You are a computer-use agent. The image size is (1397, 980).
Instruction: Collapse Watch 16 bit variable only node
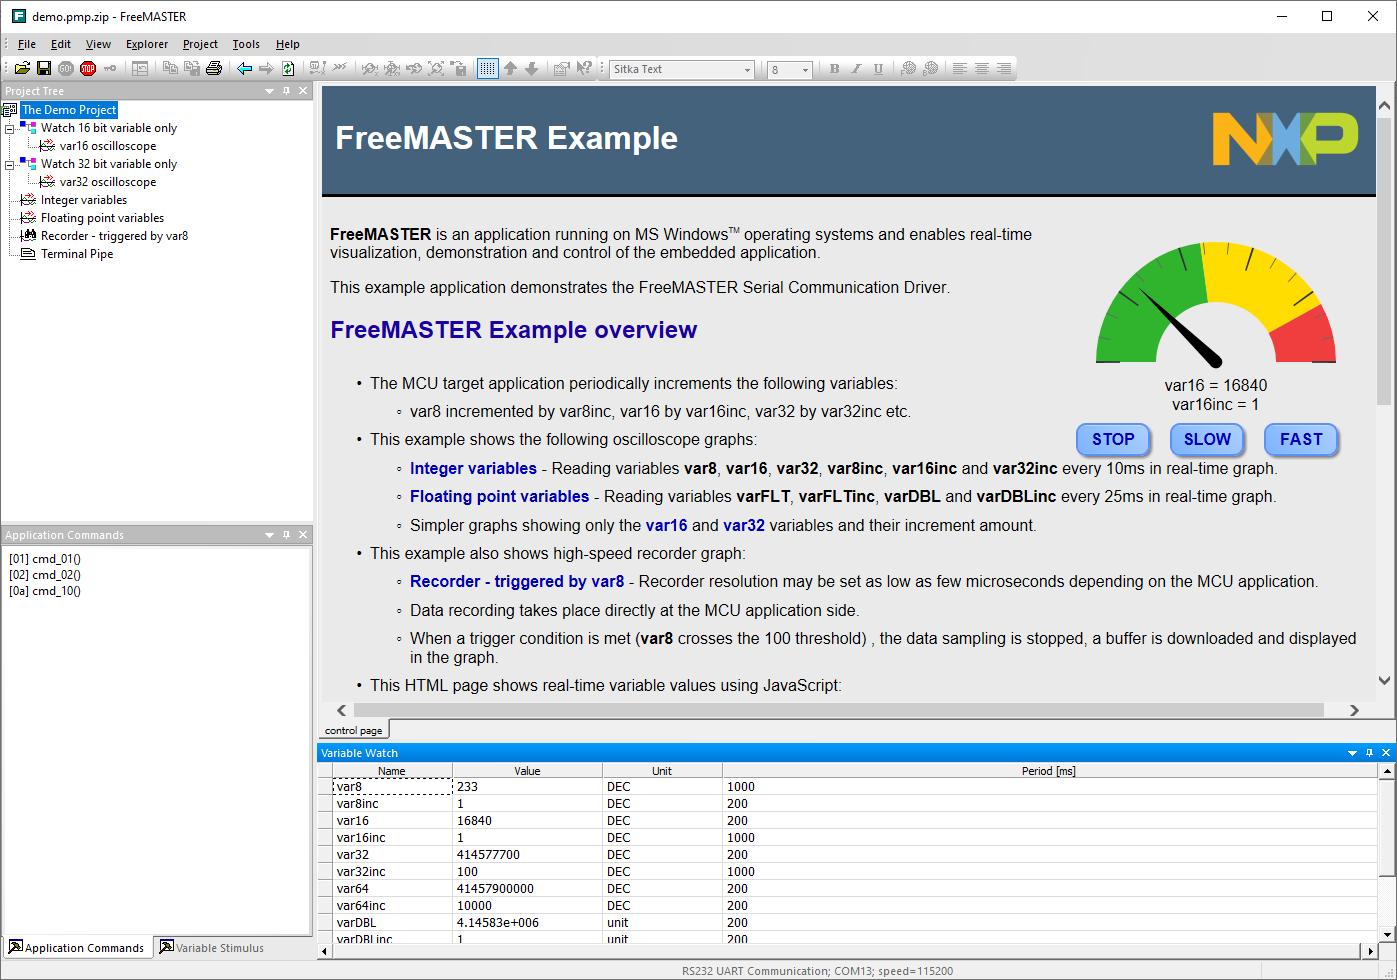10,128
